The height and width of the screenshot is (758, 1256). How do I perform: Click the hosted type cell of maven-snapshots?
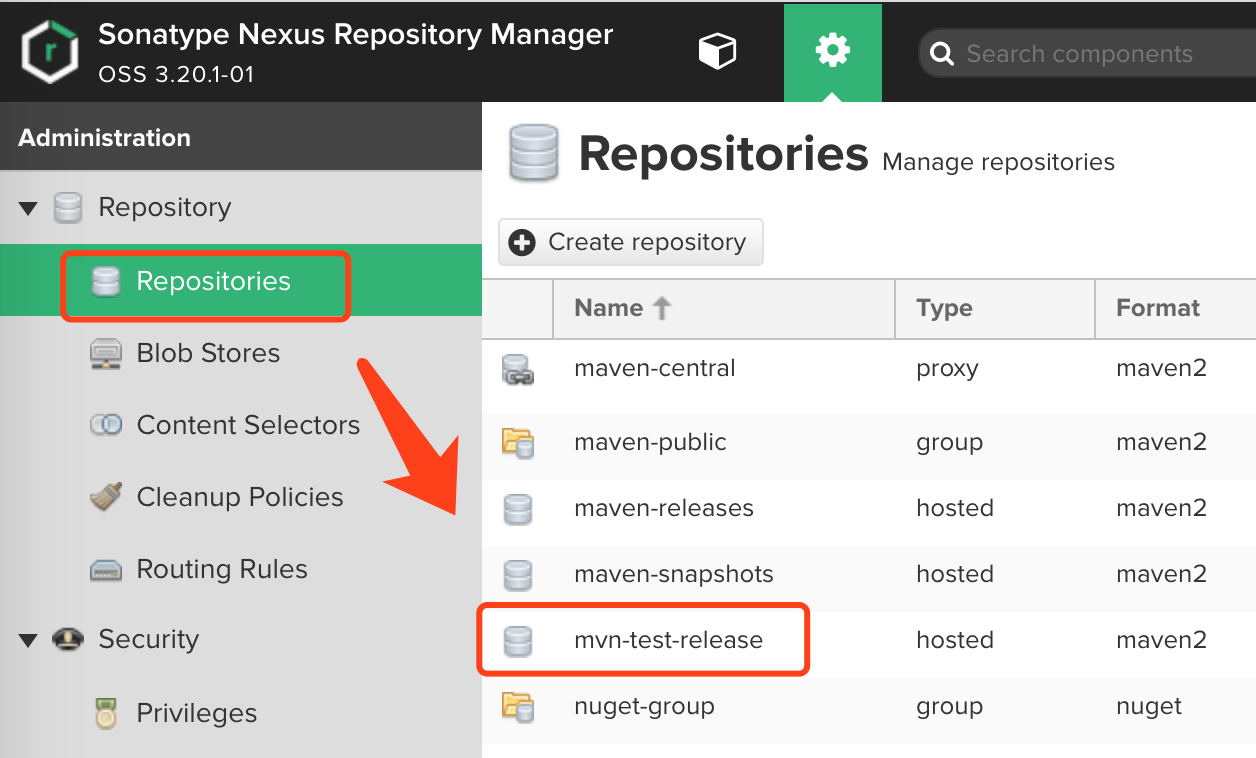click(x=954, y=574)
